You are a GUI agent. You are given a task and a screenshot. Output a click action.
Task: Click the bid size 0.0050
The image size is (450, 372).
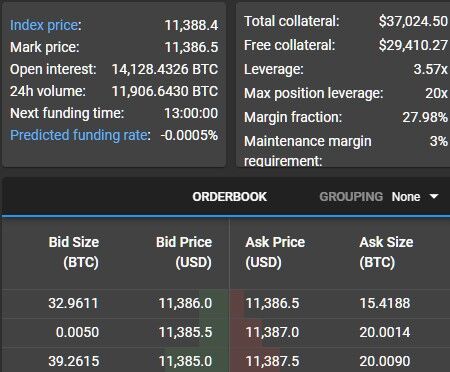[x=77, y=332]
